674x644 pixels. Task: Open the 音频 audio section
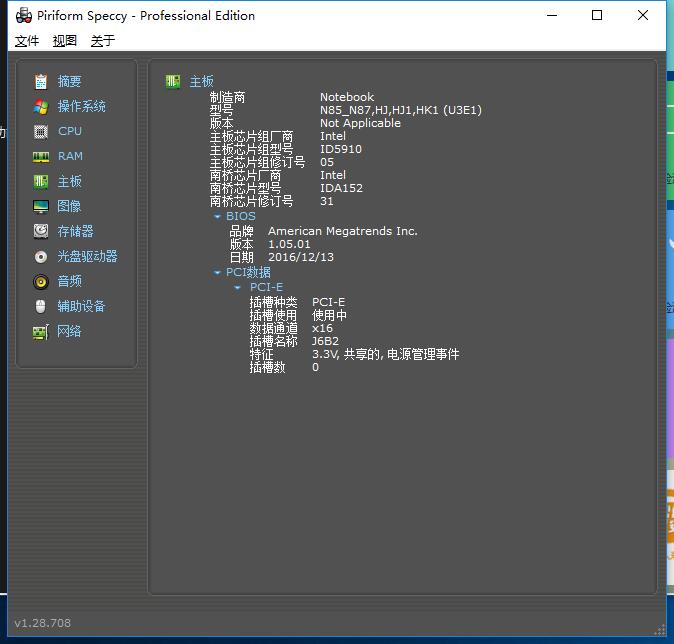point(70,281)
